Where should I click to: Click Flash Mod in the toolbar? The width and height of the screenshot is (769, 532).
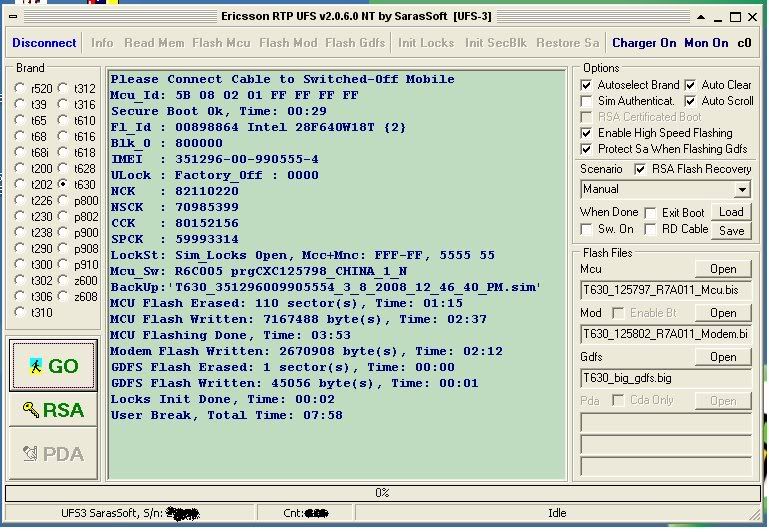coord(288,43)
